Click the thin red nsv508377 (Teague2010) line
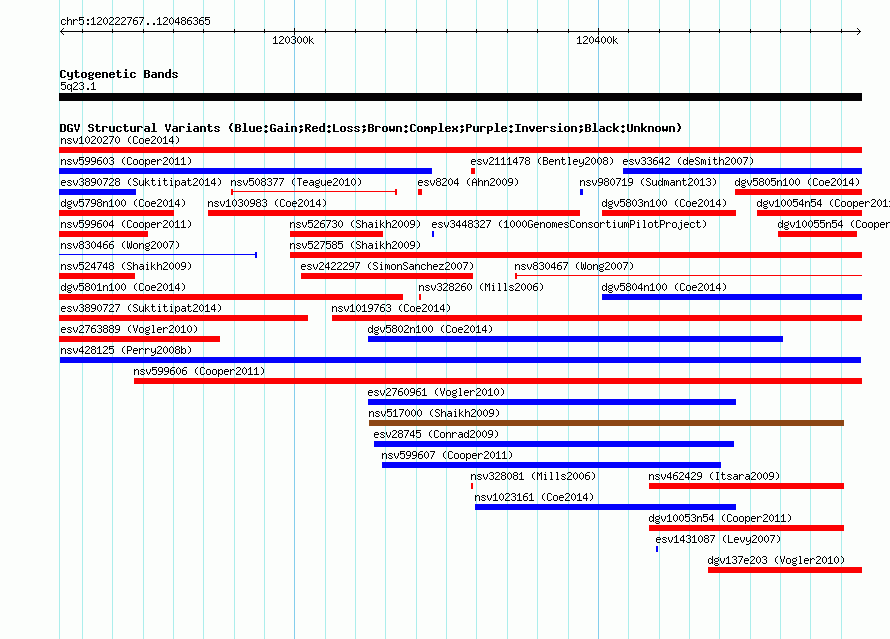Viewport: 890px width, 639px height. tap(314, 192)
